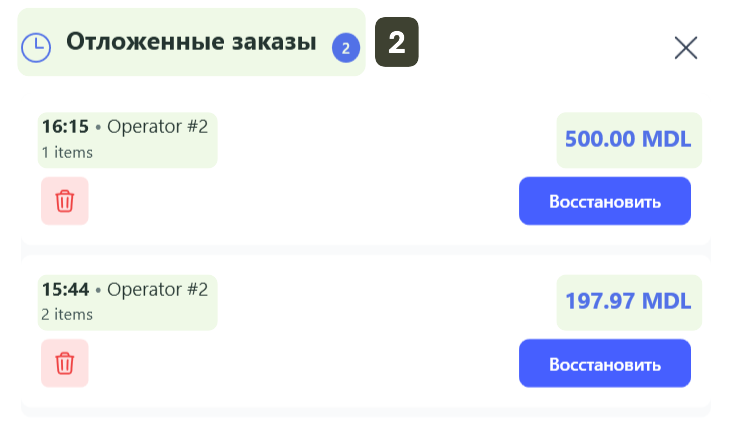The width and height of the screenshot is (731, 441).
Task: Click the 197.97 MDL total
Action: [x=628, y=301]
